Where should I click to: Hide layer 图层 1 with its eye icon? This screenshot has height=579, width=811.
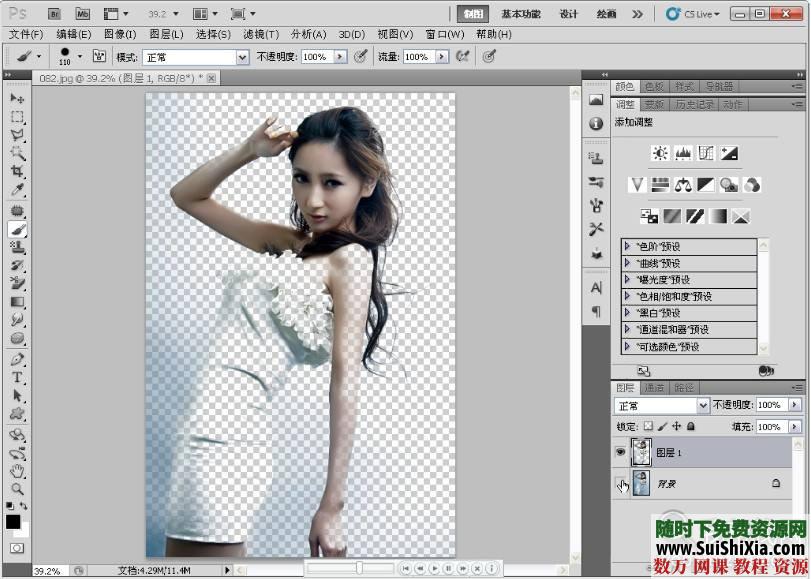pyautogui.click(x=620, y=452)
